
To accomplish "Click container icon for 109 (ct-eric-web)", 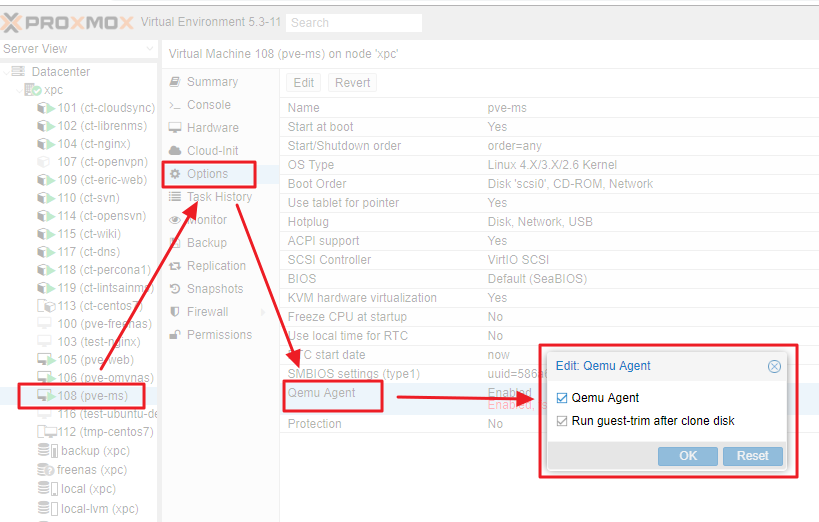I will point(46,180).
